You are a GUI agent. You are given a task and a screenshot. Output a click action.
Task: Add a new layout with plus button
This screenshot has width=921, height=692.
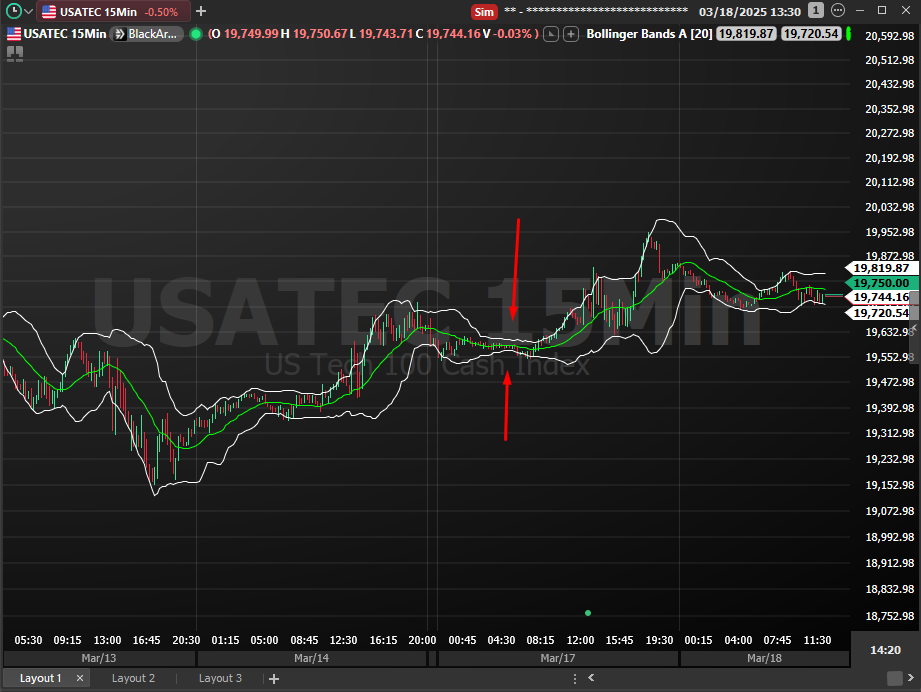pos(273,679)
